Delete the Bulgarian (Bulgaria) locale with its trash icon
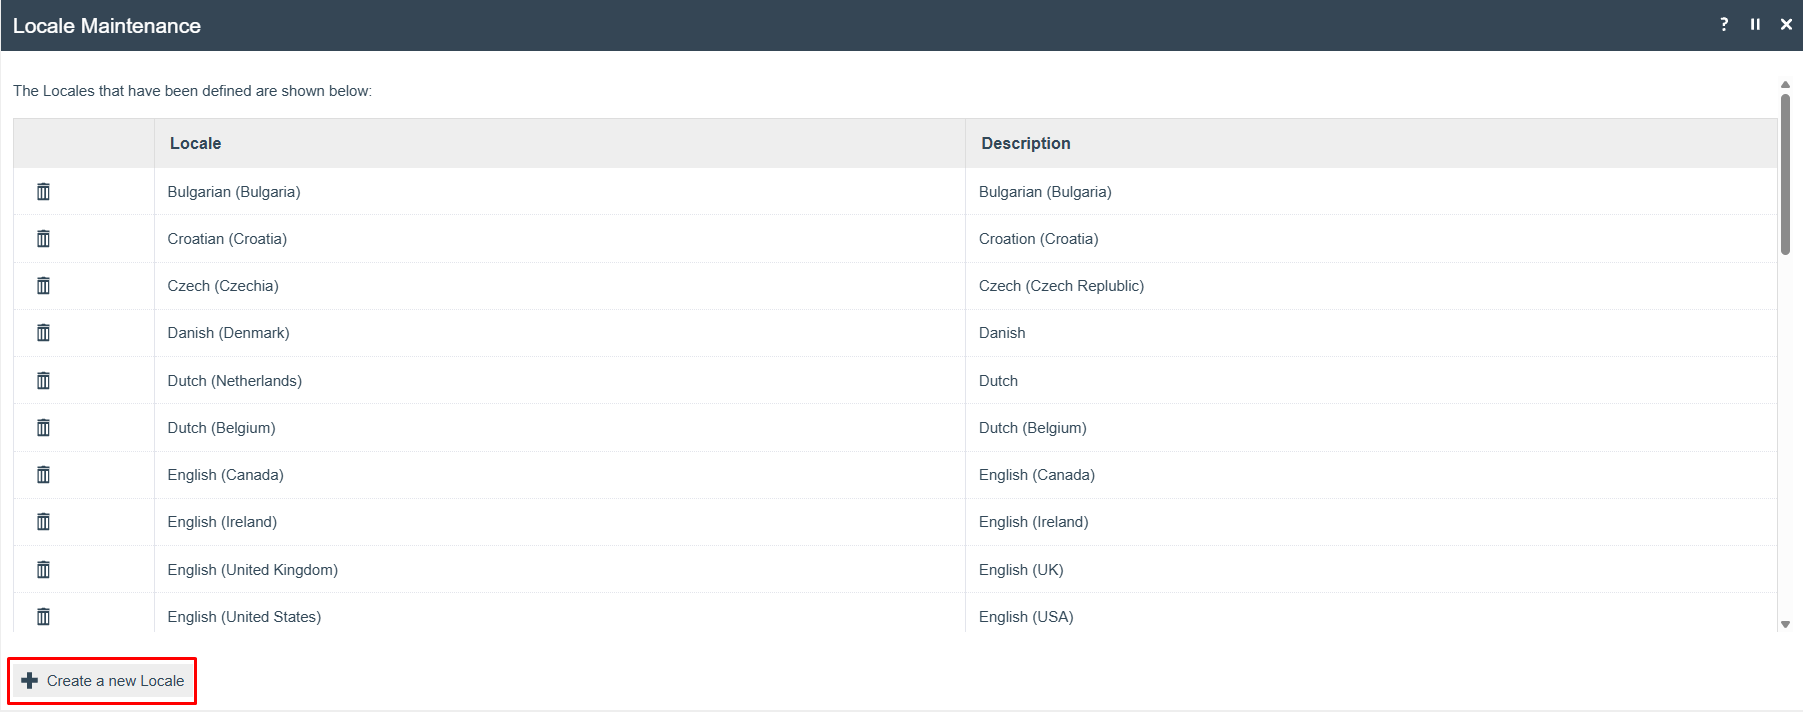The image size is (1803, 712). pyautogui.click(x=43, y=191)
